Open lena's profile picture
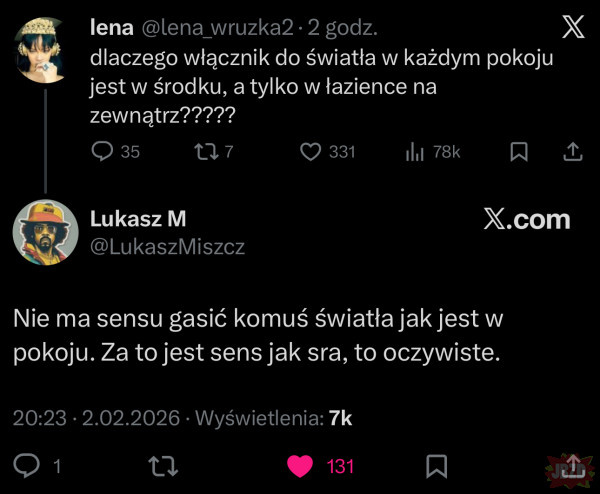This screenshot has width=600, height=494. 43,47
